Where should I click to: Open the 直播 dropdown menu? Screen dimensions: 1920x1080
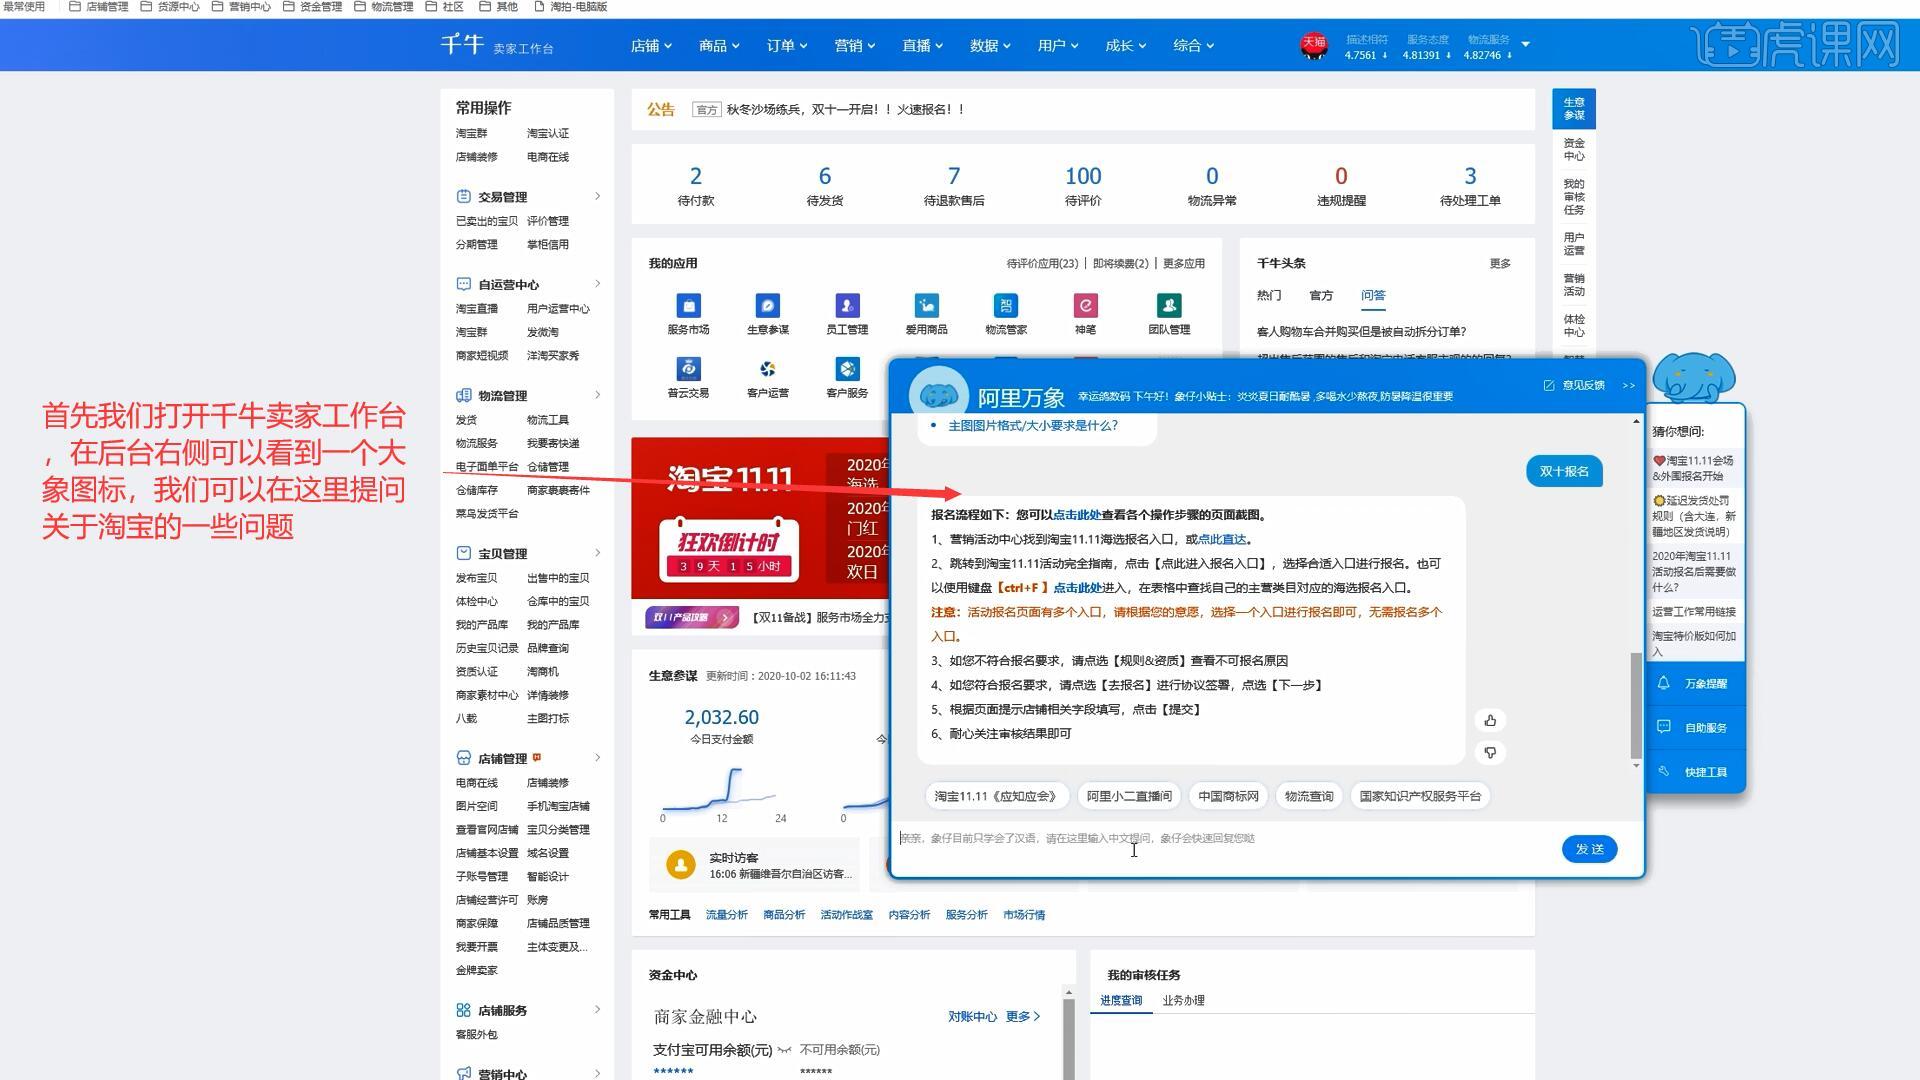coord(922,45)
